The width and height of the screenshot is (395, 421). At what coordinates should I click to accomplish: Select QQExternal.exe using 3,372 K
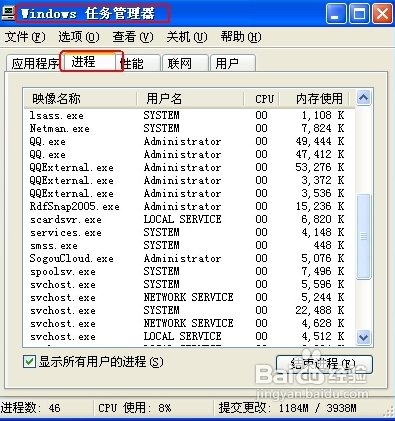pyautogui.click(x=189, y=180)
